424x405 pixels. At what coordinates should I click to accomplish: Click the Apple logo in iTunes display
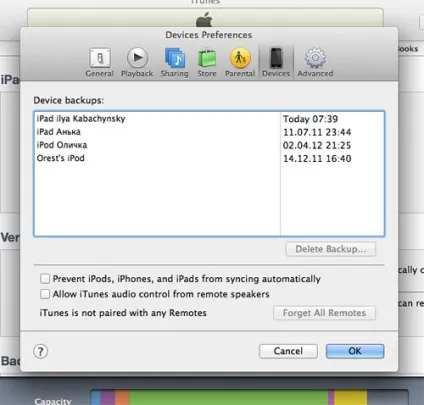(204, 19)
